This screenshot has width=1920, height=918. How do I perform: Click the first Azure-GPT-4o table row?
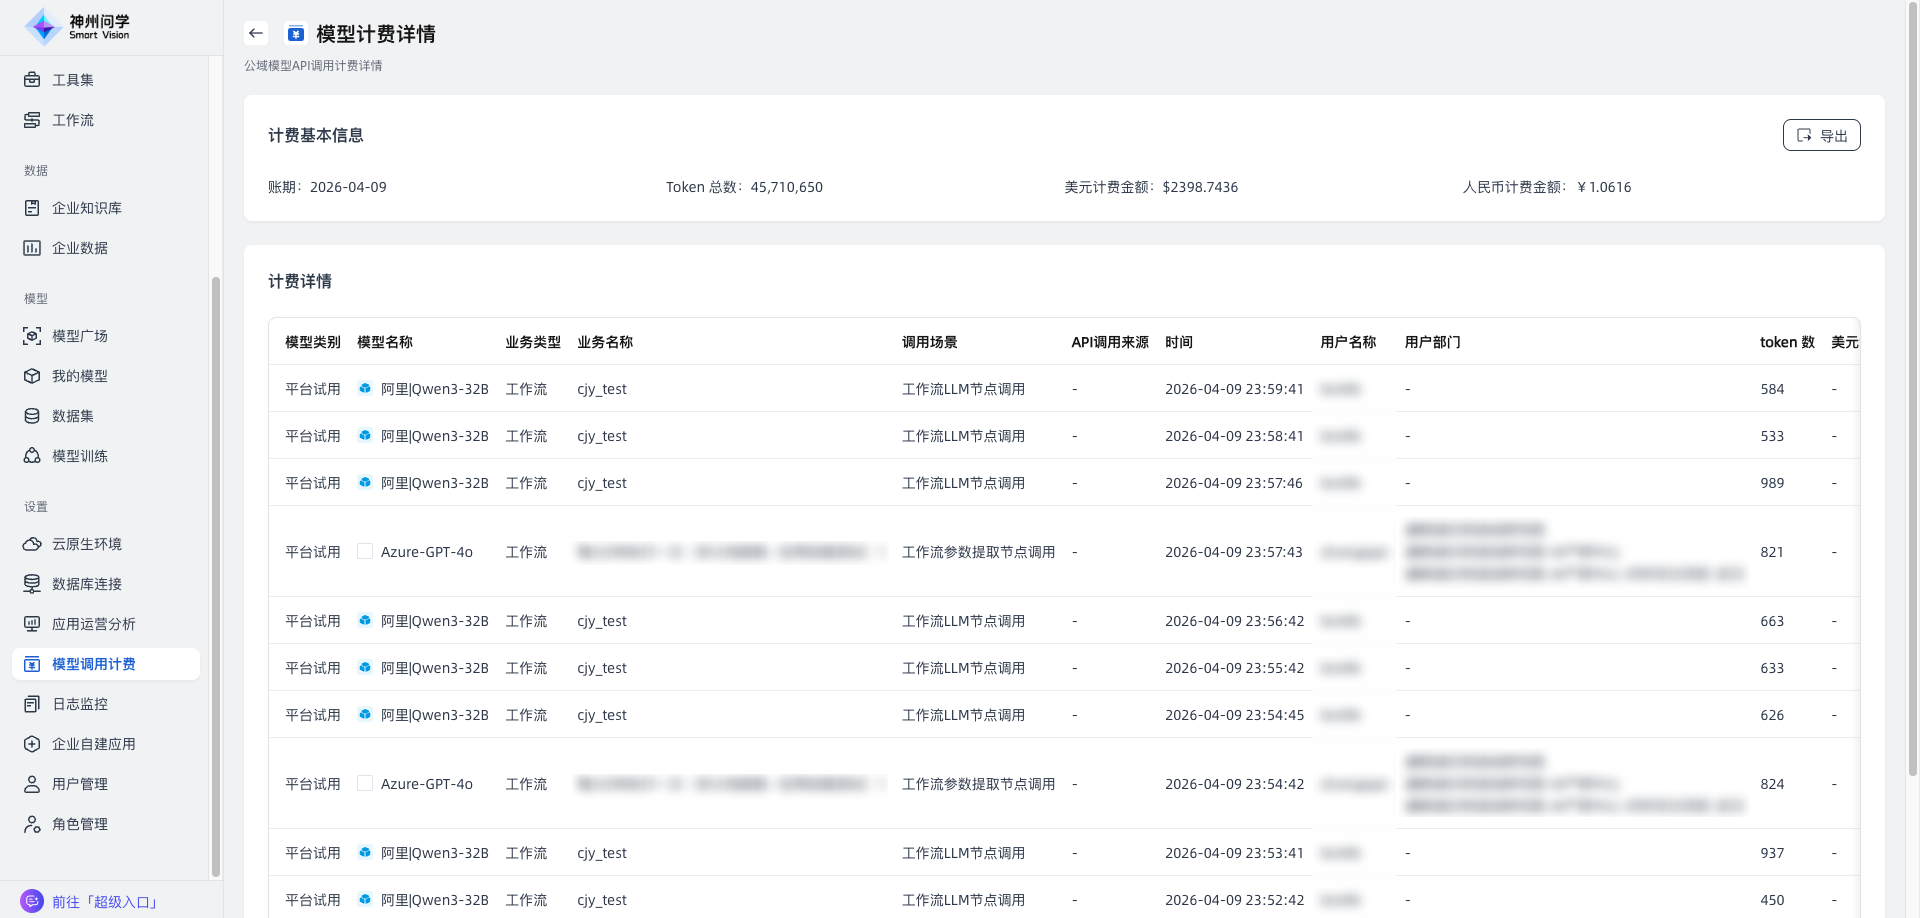(427, 552)
